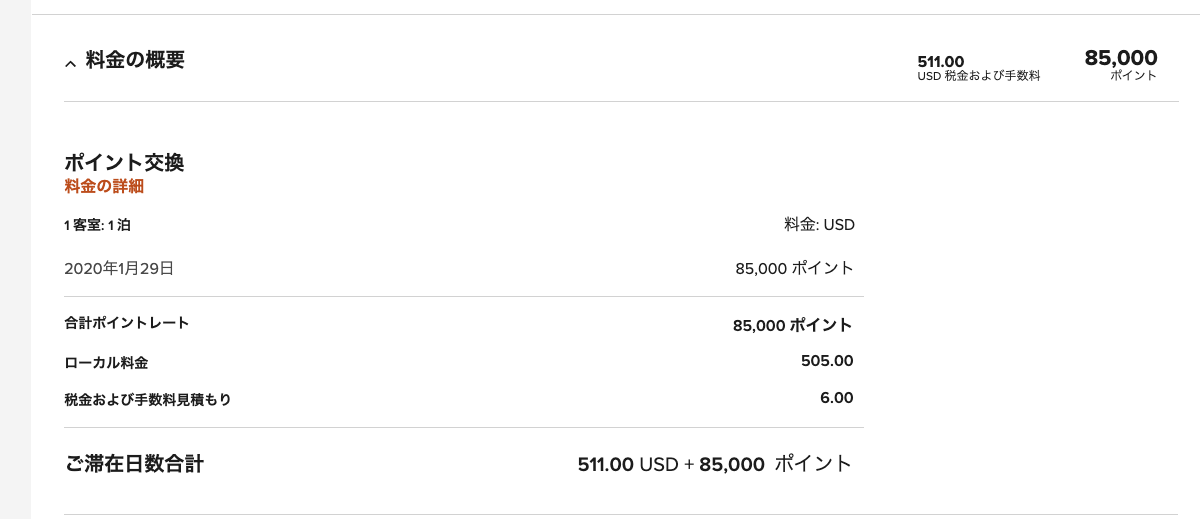
Task: Click the ポイント label under 85,000 header
Action: (x=1132, y=76)
